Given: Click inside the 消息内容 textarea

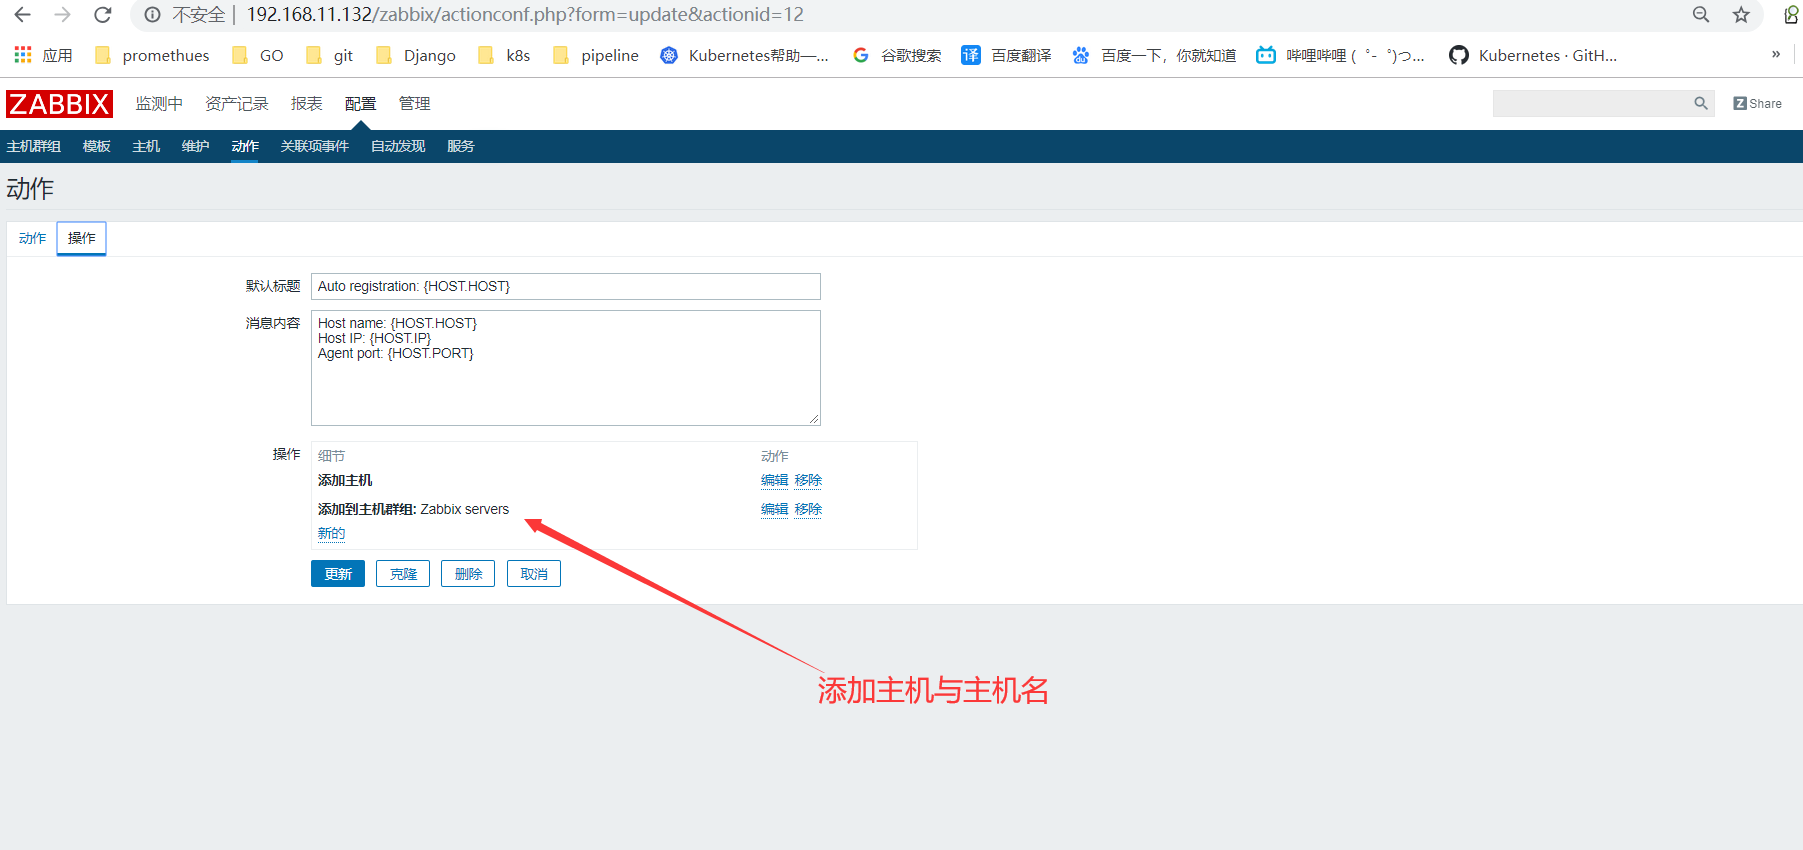Looking at the screenshot, I should (566, 368).
